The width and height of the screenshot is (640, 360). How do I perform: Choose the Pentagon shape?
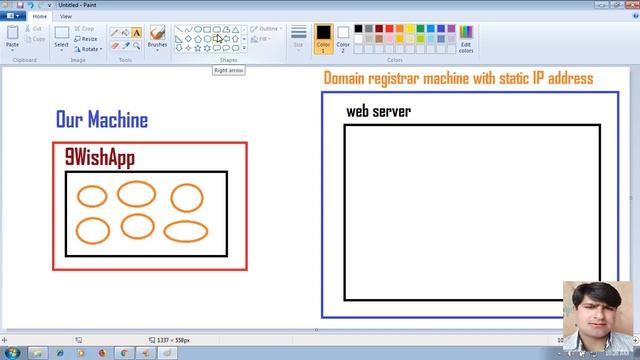[x=198, y=39]
